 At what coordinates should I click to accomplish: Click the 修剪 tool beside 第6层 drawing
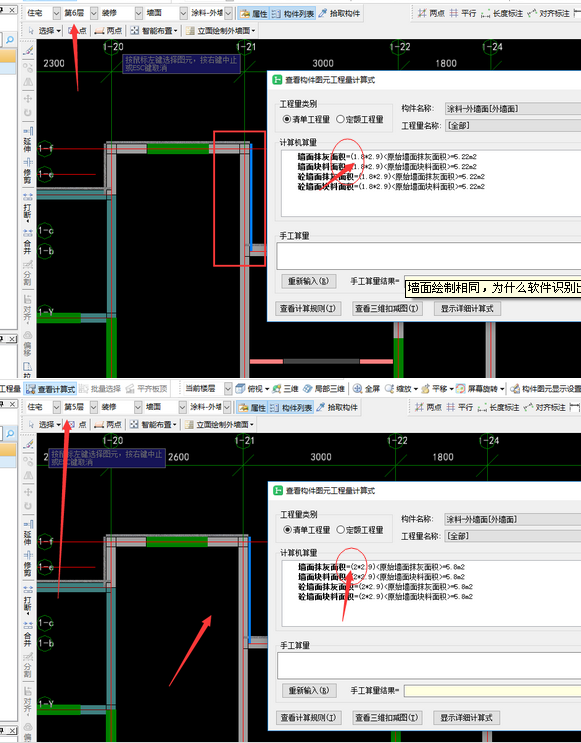[28, 171]
